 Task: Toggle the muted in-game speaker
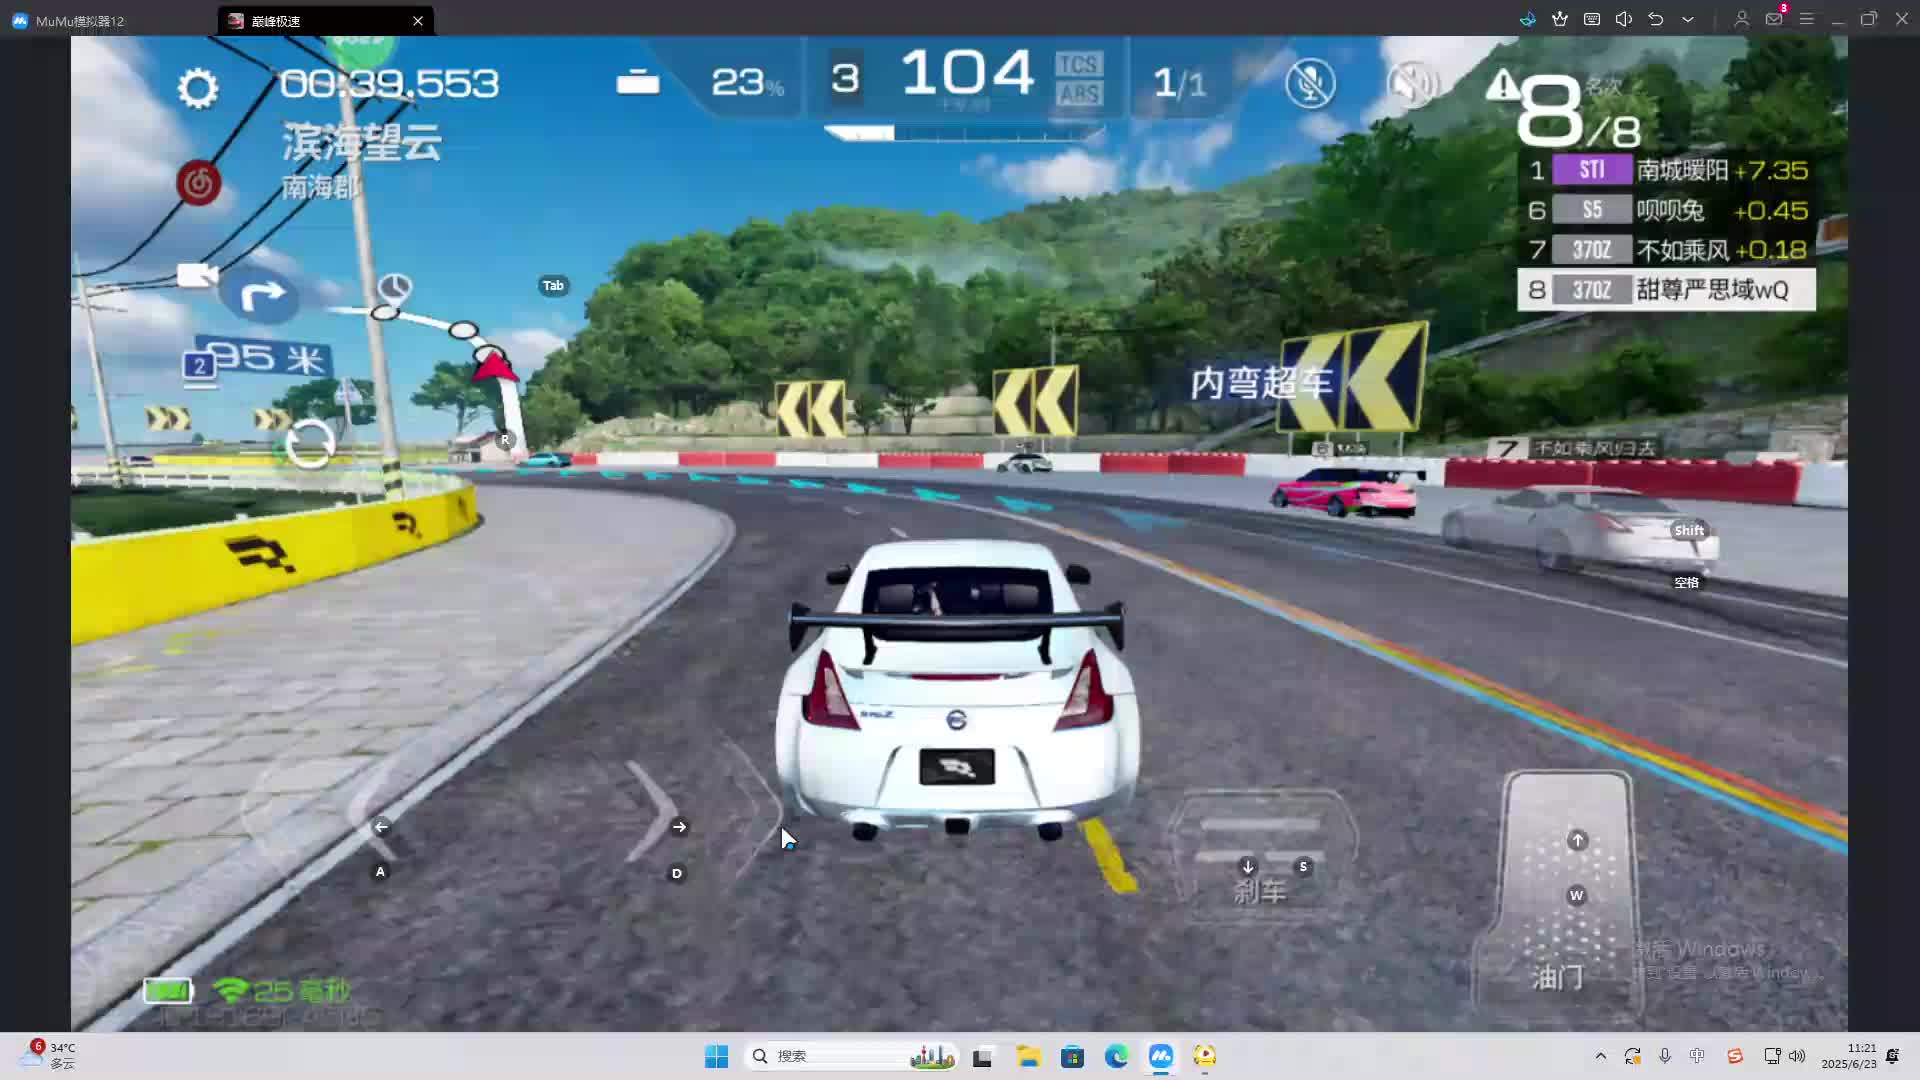pyautogui.click(x=1412, y=83)
